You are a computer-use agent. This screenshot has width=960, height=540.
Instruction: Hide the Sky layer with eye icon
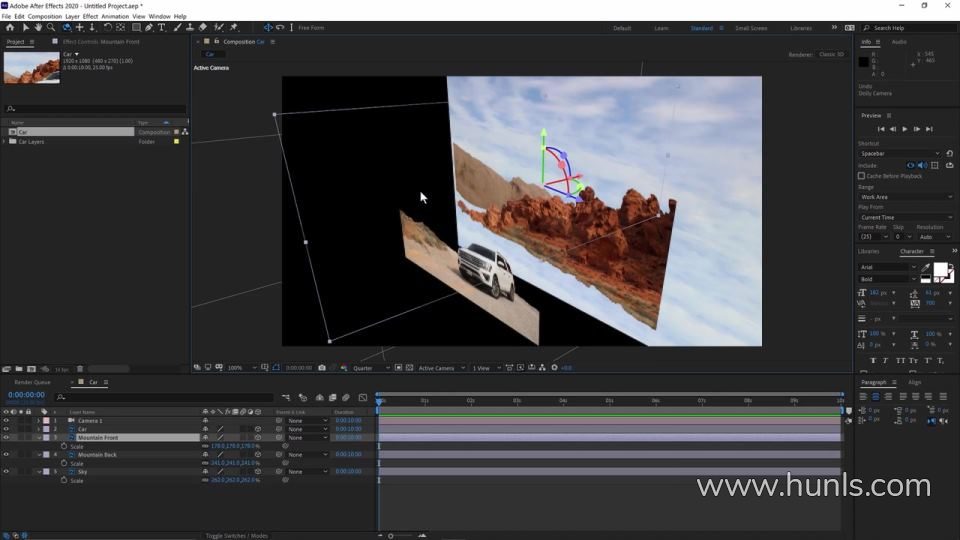coord(6,471)
